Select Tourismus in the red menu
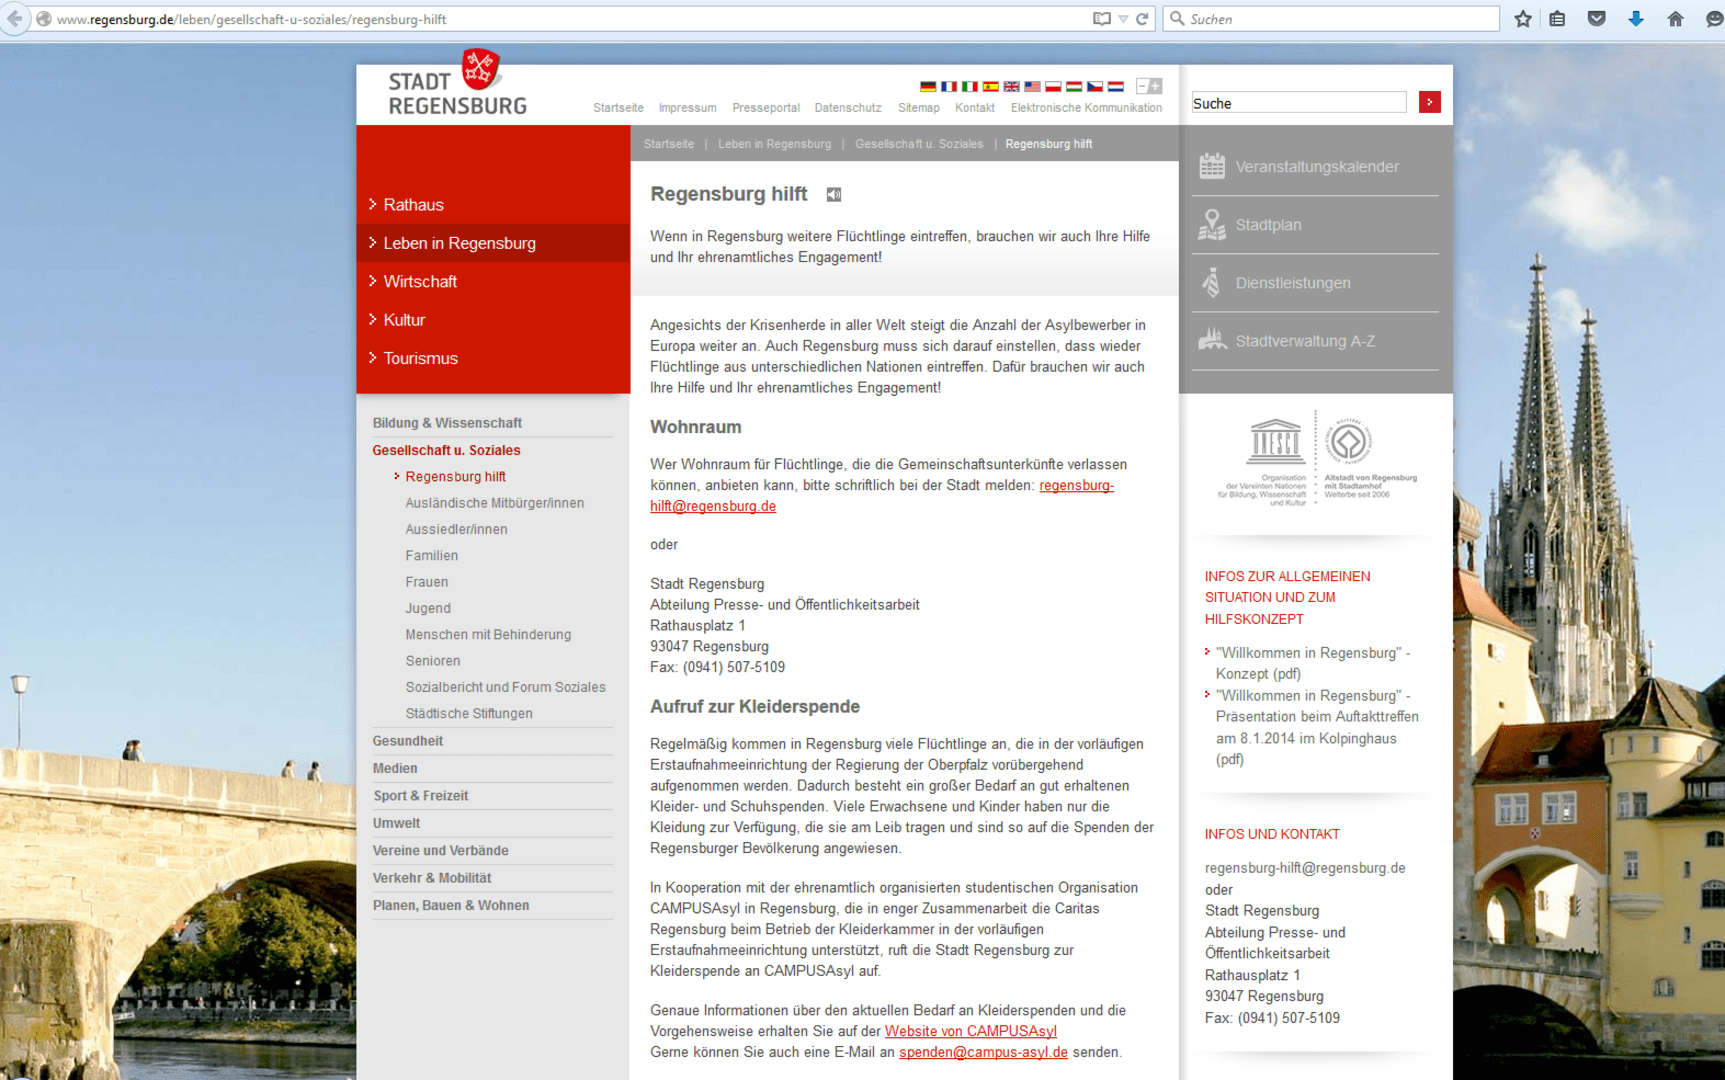This screenshot has height=1080, width=1725. 420,358
